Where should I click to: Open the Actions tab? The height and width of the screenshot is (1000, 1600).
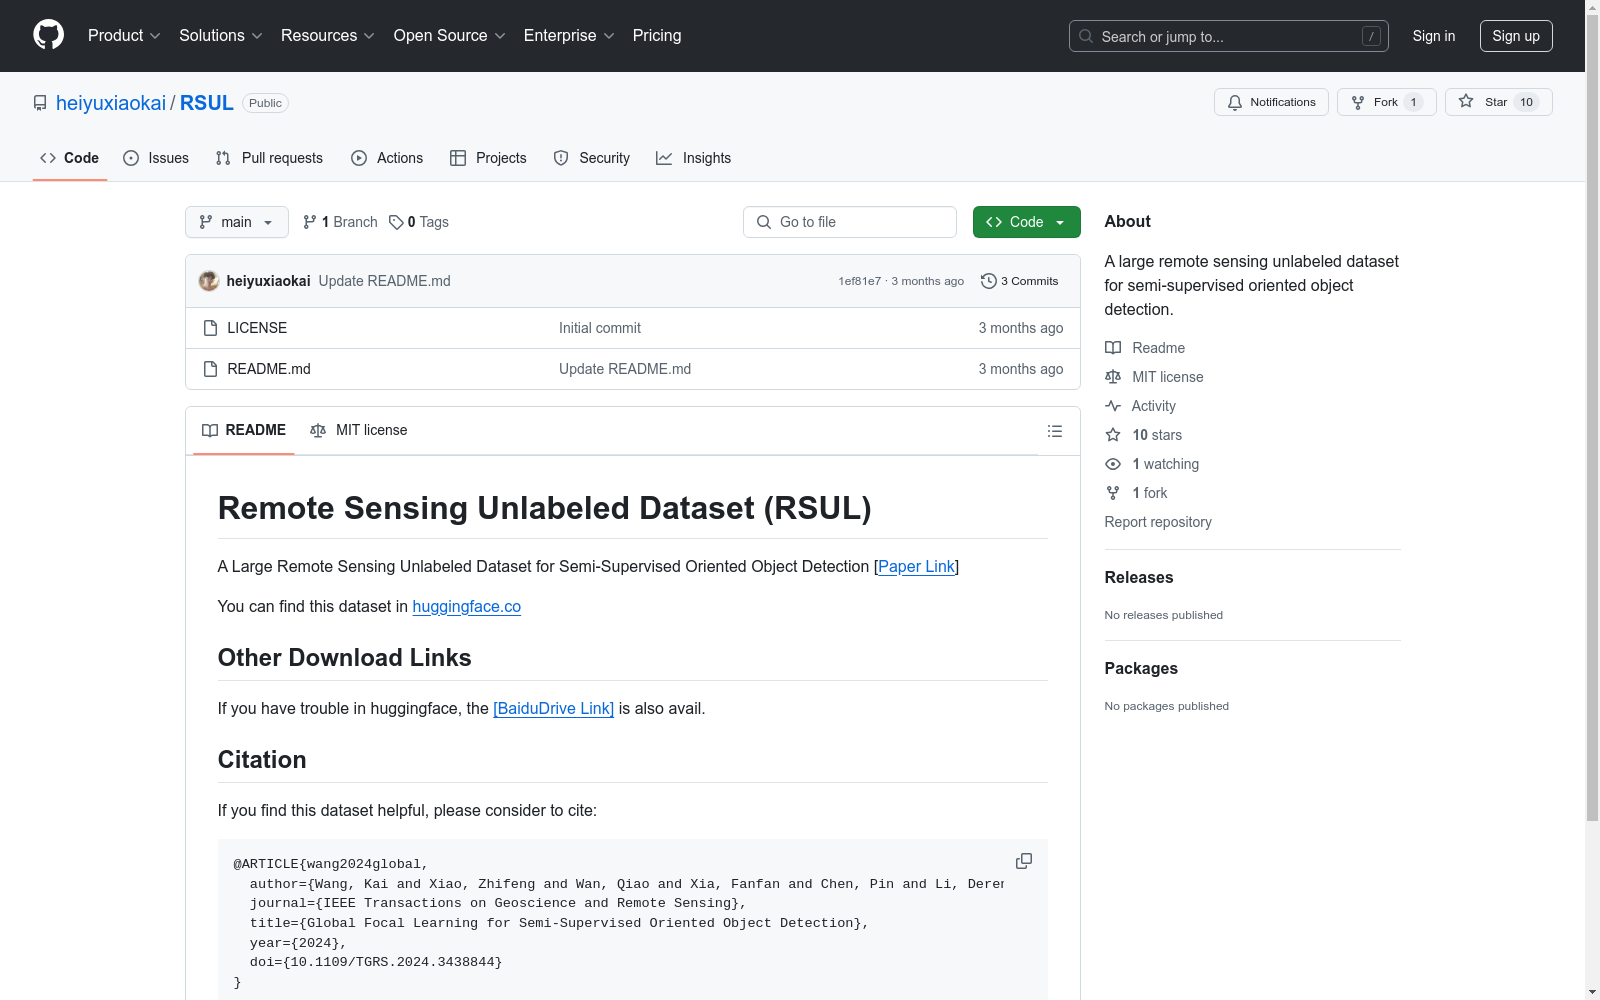coord(387,158)
